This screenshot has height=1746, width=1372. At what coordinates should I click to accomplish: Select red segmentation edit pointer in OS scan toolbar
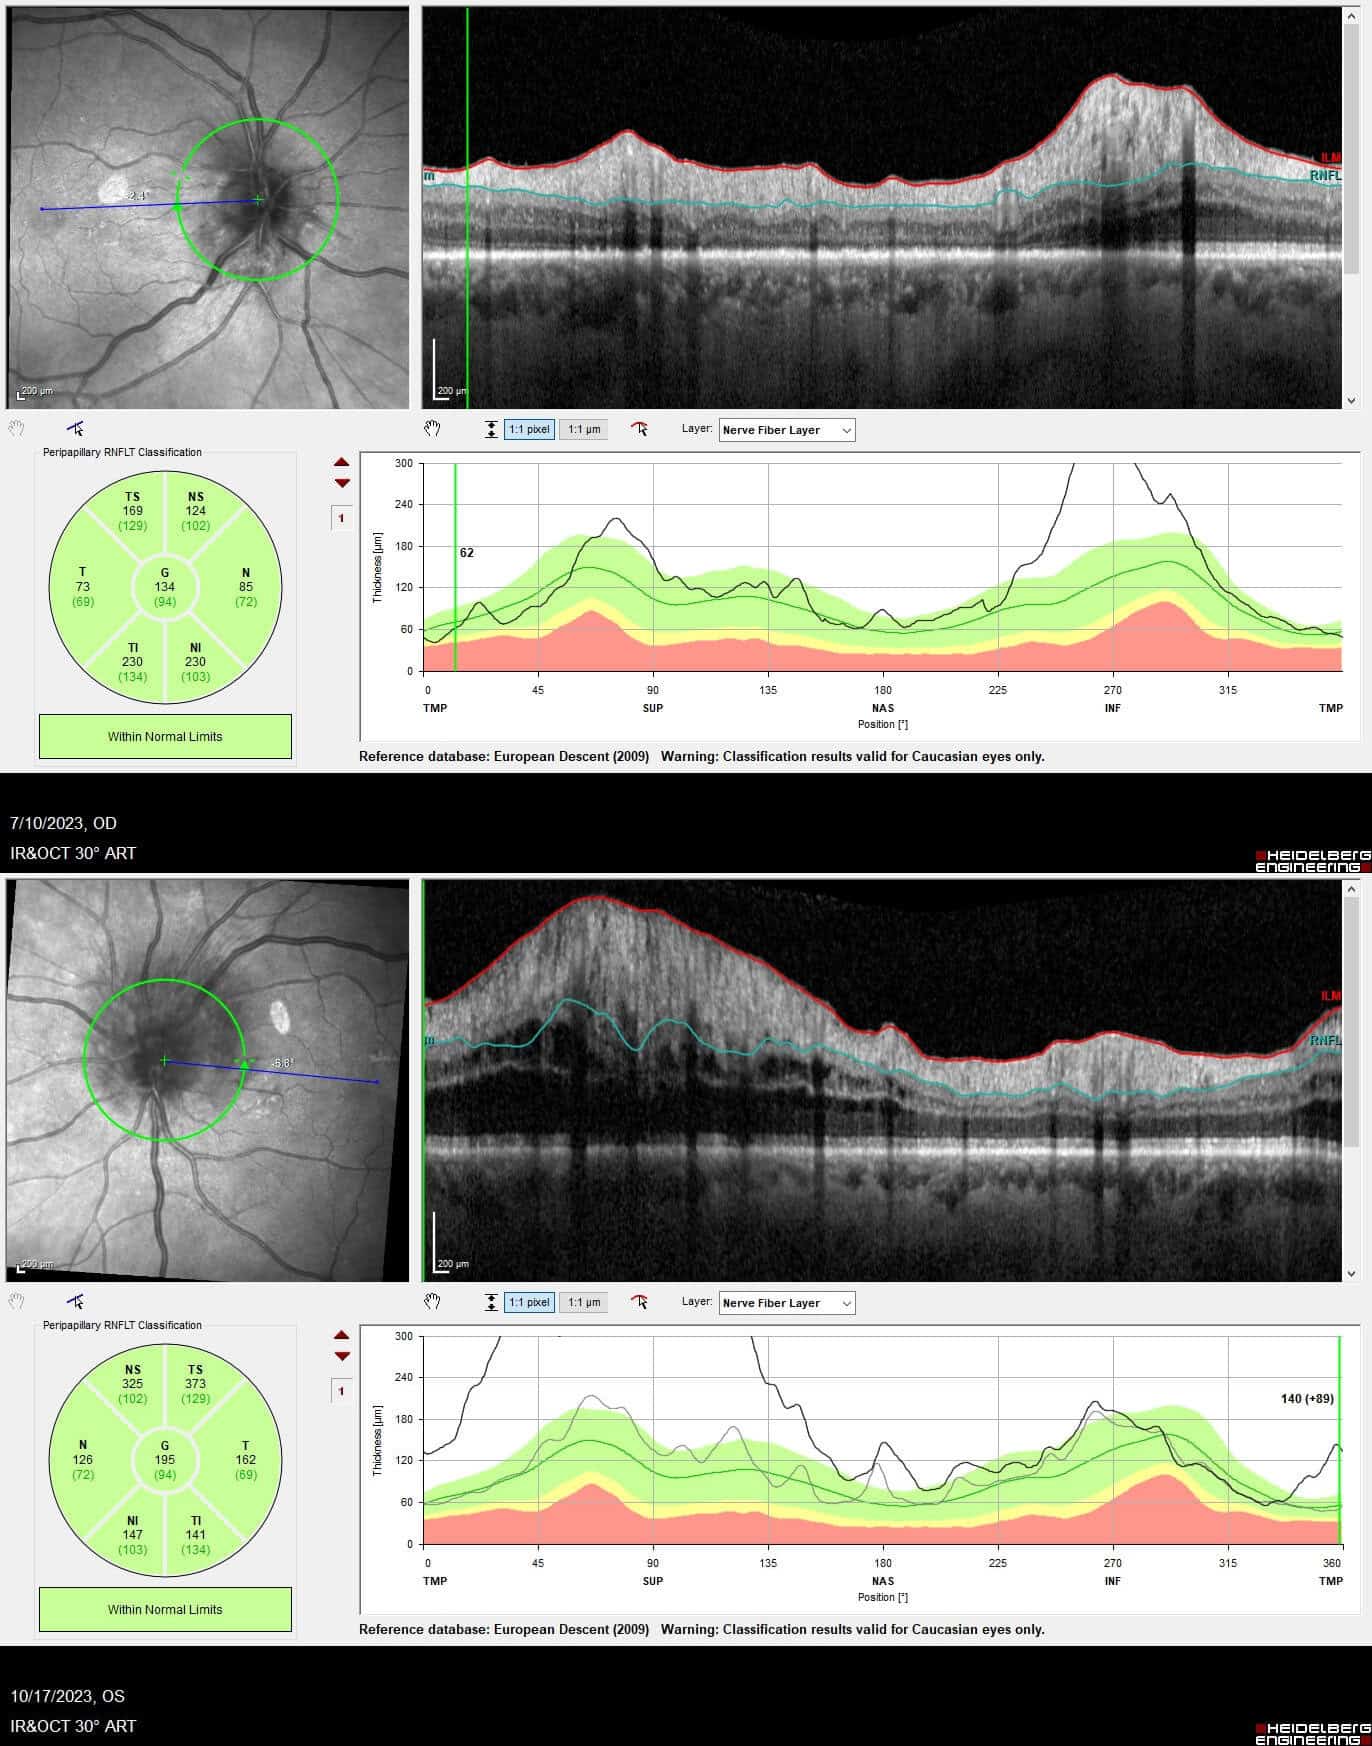(640, 1302)
